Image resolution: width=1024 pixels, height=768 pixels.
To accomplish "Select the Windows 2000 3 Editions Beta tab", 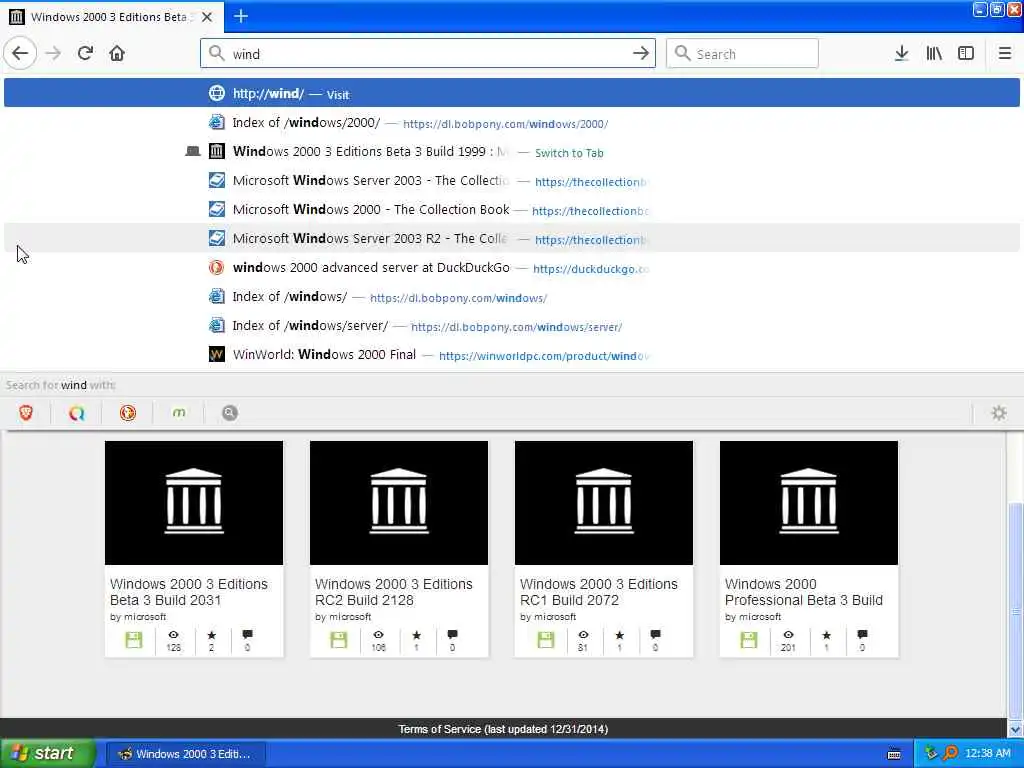I will (112, 17).
